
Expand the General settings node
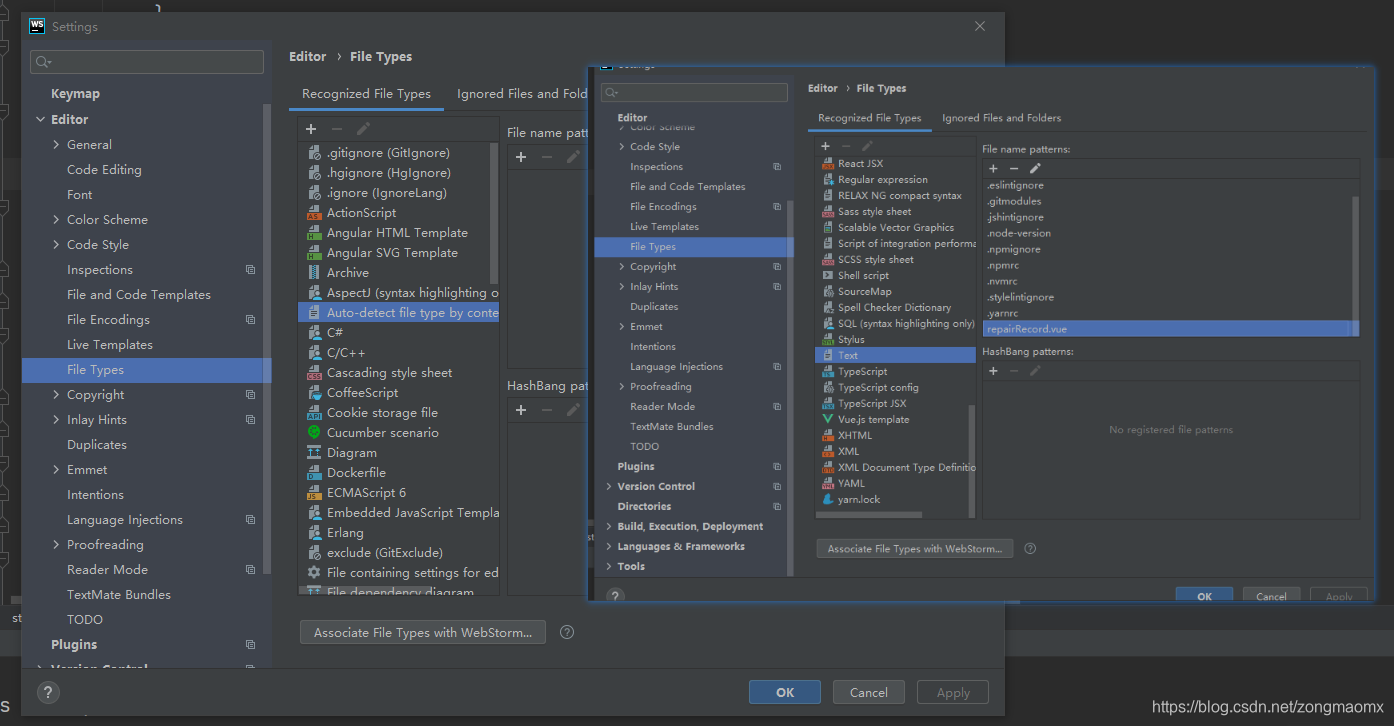coord(56,145)
